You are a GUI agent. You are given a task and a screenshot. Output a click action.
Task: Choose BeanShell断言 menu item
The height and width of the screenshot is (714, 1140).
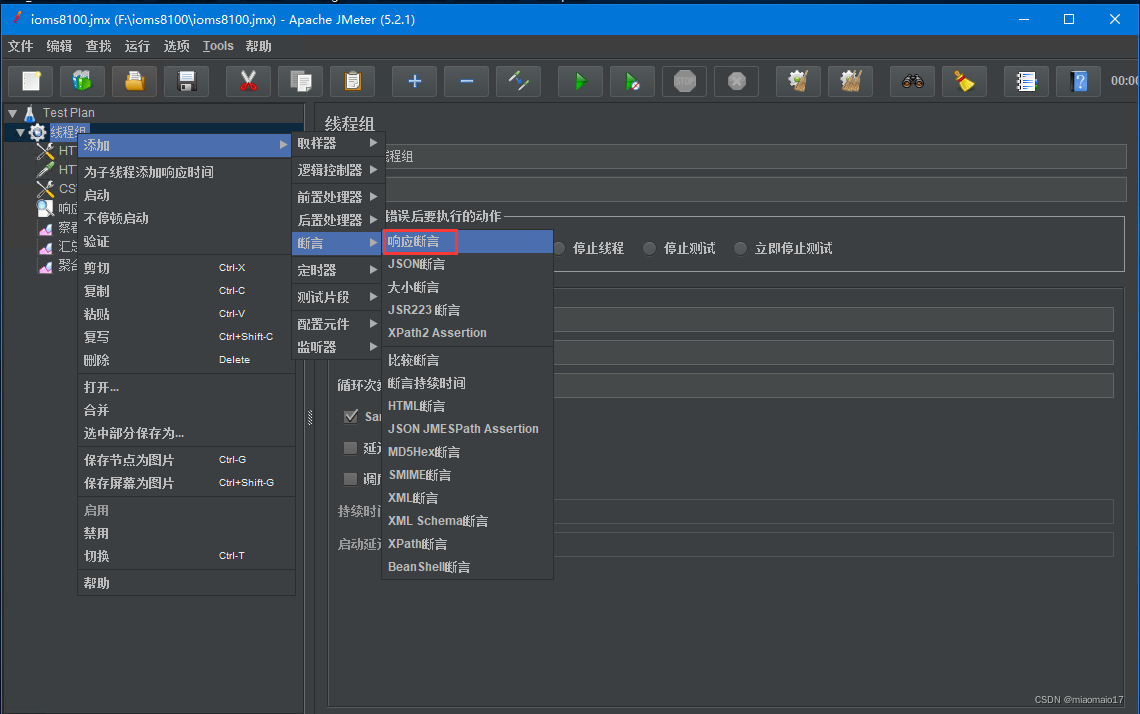467,567
